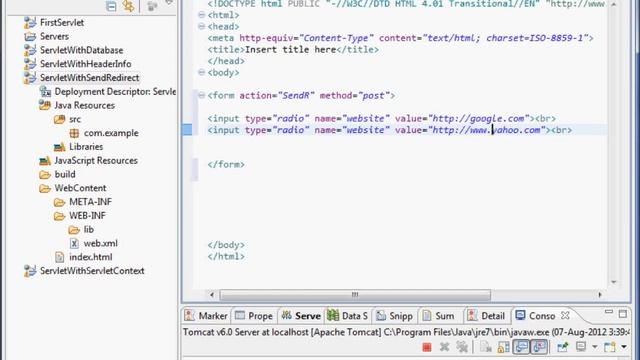Click Remove All Terminated Launches double-X icon
Image resolution: width=640 pixels, height=360 pixels.
click(462, 347)
